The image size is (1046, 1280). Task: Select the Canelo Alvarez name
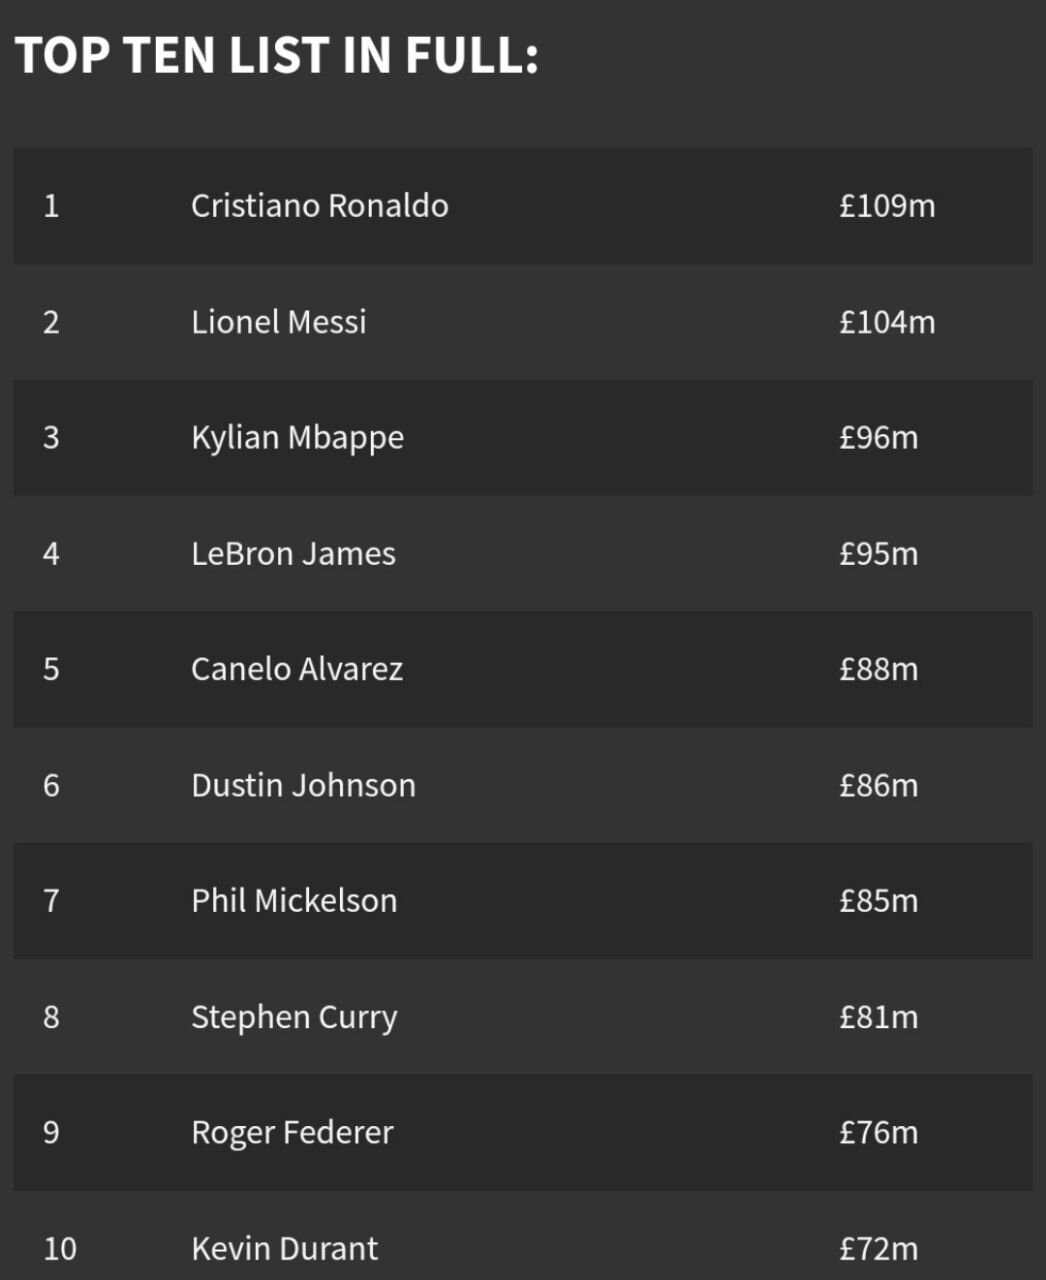pyautogui.click(x=297, y=669)
